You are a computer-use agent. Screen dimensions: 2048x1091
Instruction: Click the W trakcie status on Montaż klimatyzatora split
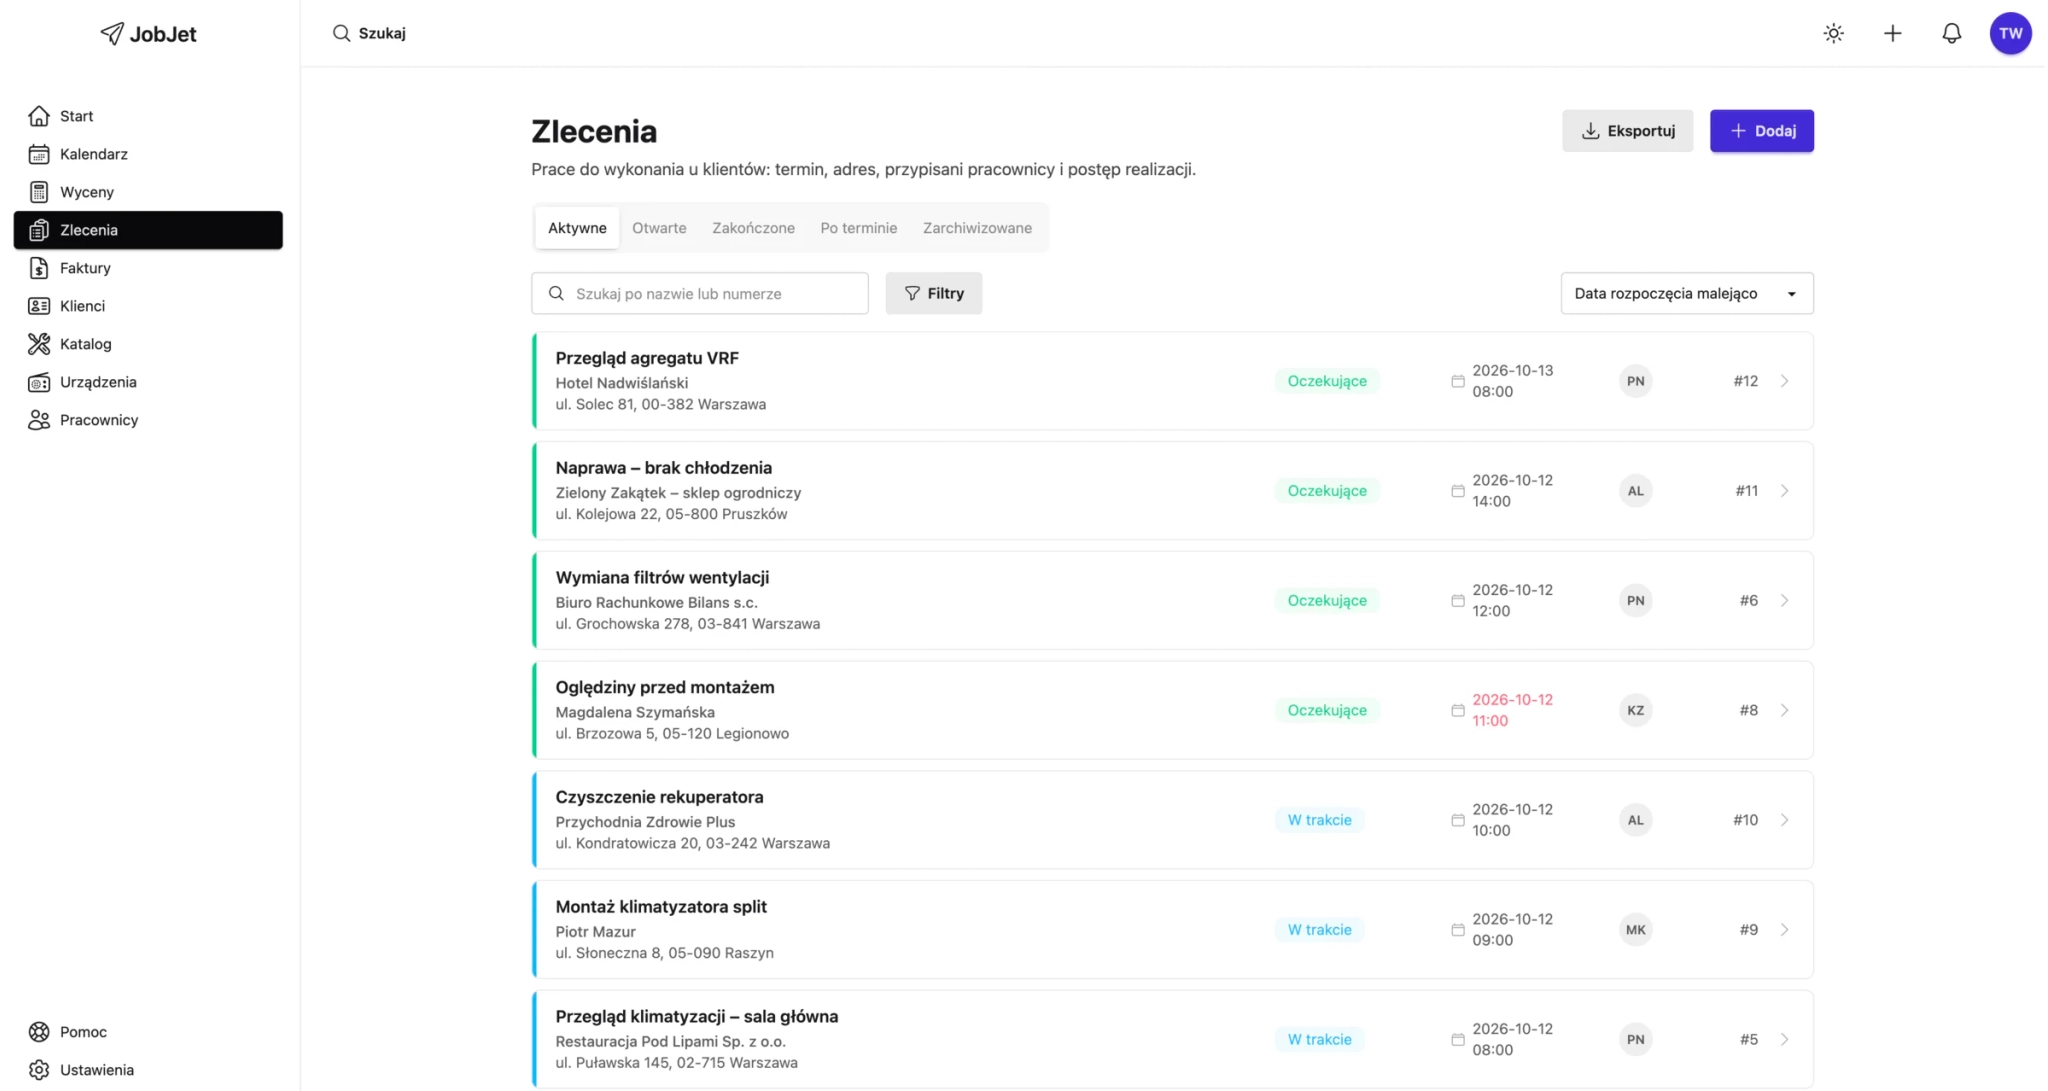click(1319, 930)
